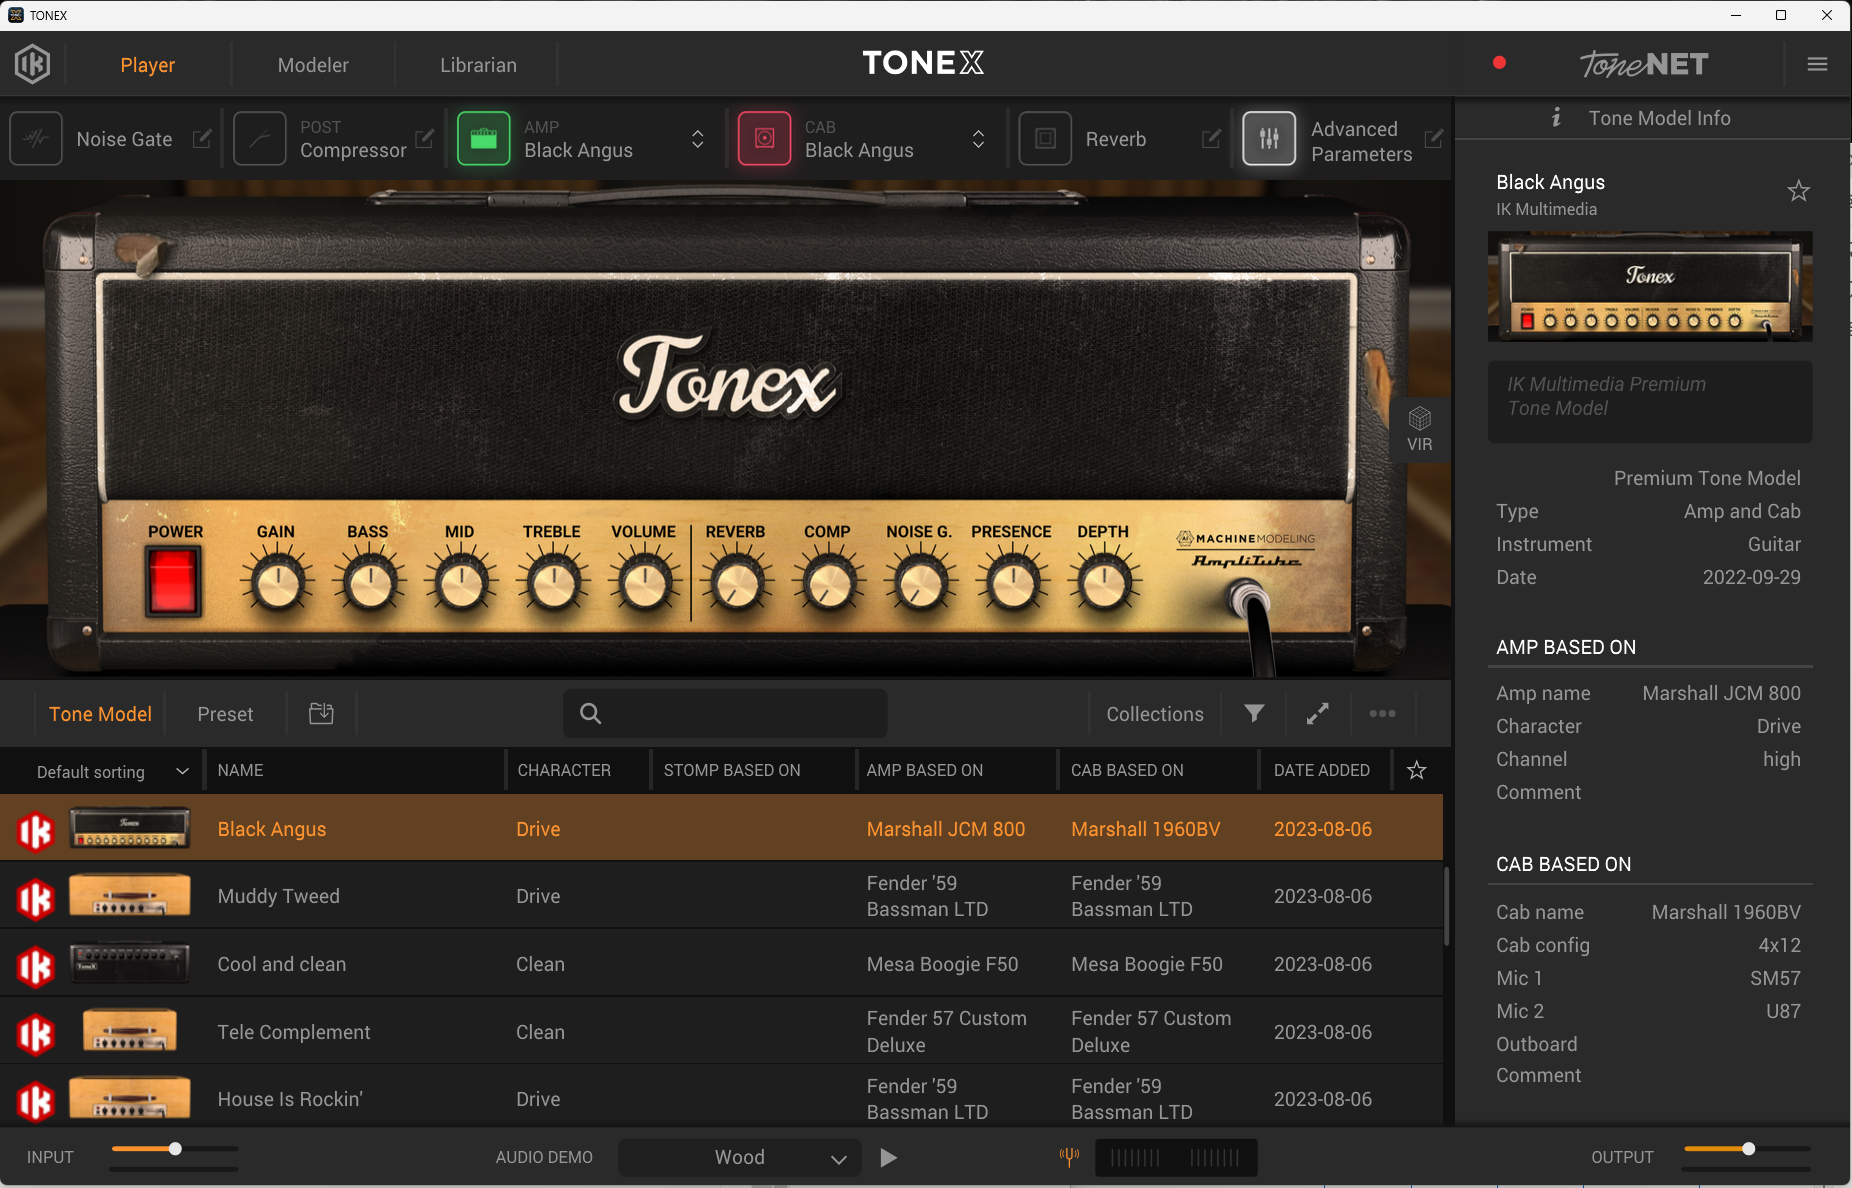
Task: Open the hamburger menu
Action: tap(1818, 64)
